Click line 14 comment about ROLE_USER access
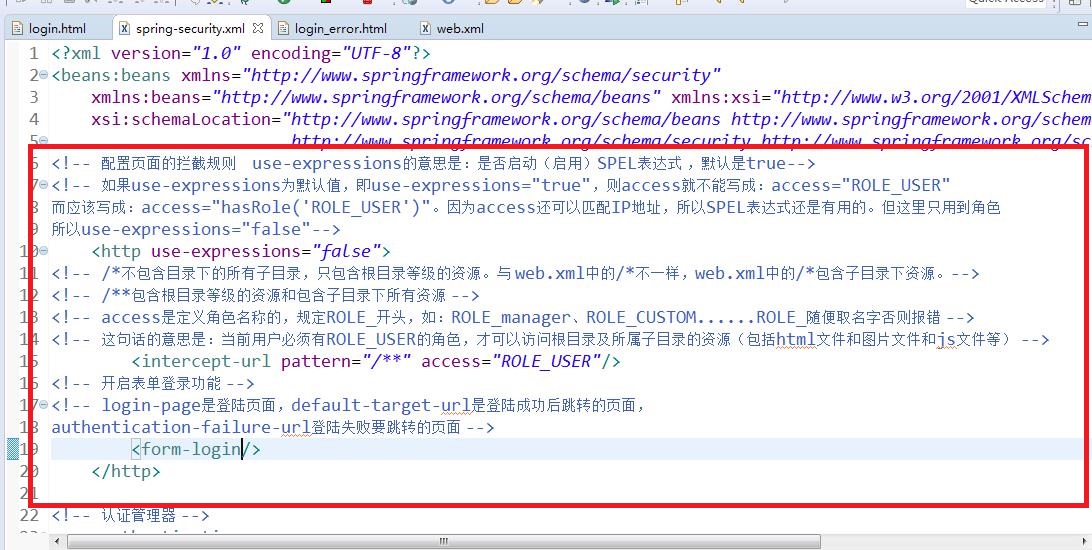This screenshot has width=1092, height=550. pyautogui.click(x=550, y=339)
